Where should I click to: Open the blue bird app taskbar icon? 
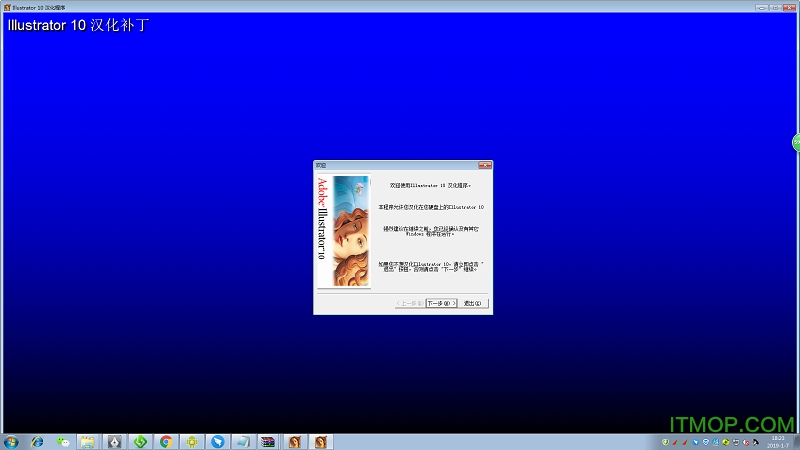point(217,442)
